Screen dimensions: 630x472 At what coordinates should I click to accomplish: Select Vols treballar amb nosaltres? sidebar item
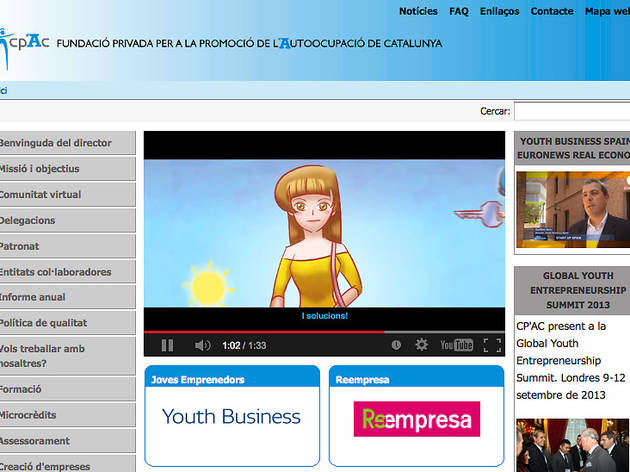click(x=68, y=356)
